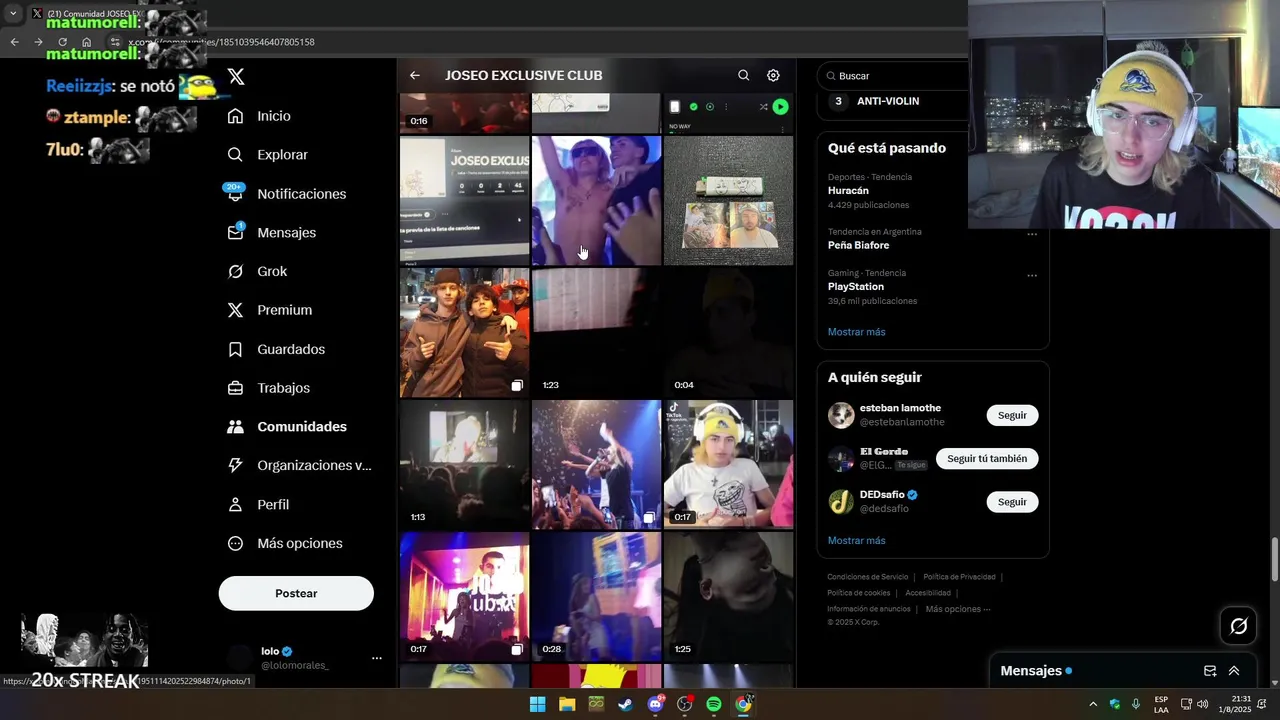Open the Premium X icon

click(235, 310)
